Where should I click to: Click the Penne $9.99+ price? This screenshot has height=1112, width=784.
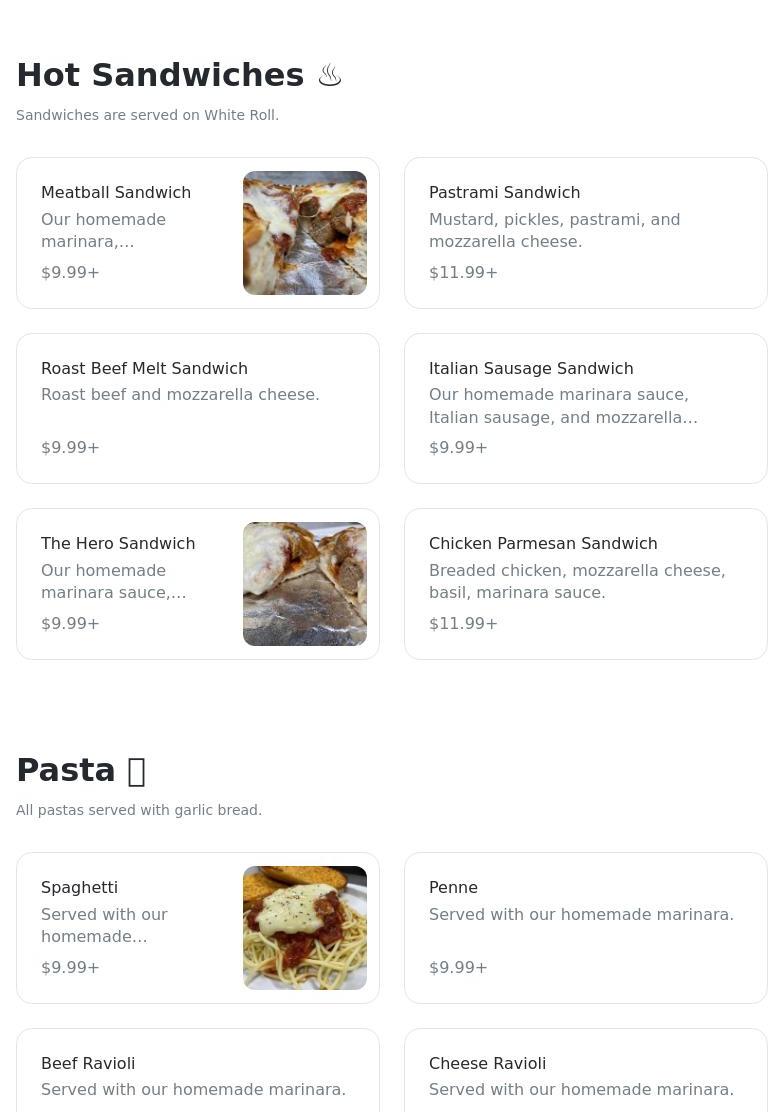point(458,968)
